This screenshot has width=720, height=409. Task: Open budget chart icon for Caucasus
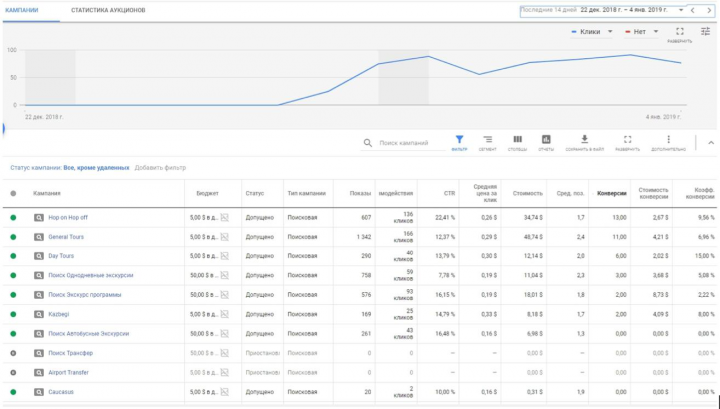225,392
